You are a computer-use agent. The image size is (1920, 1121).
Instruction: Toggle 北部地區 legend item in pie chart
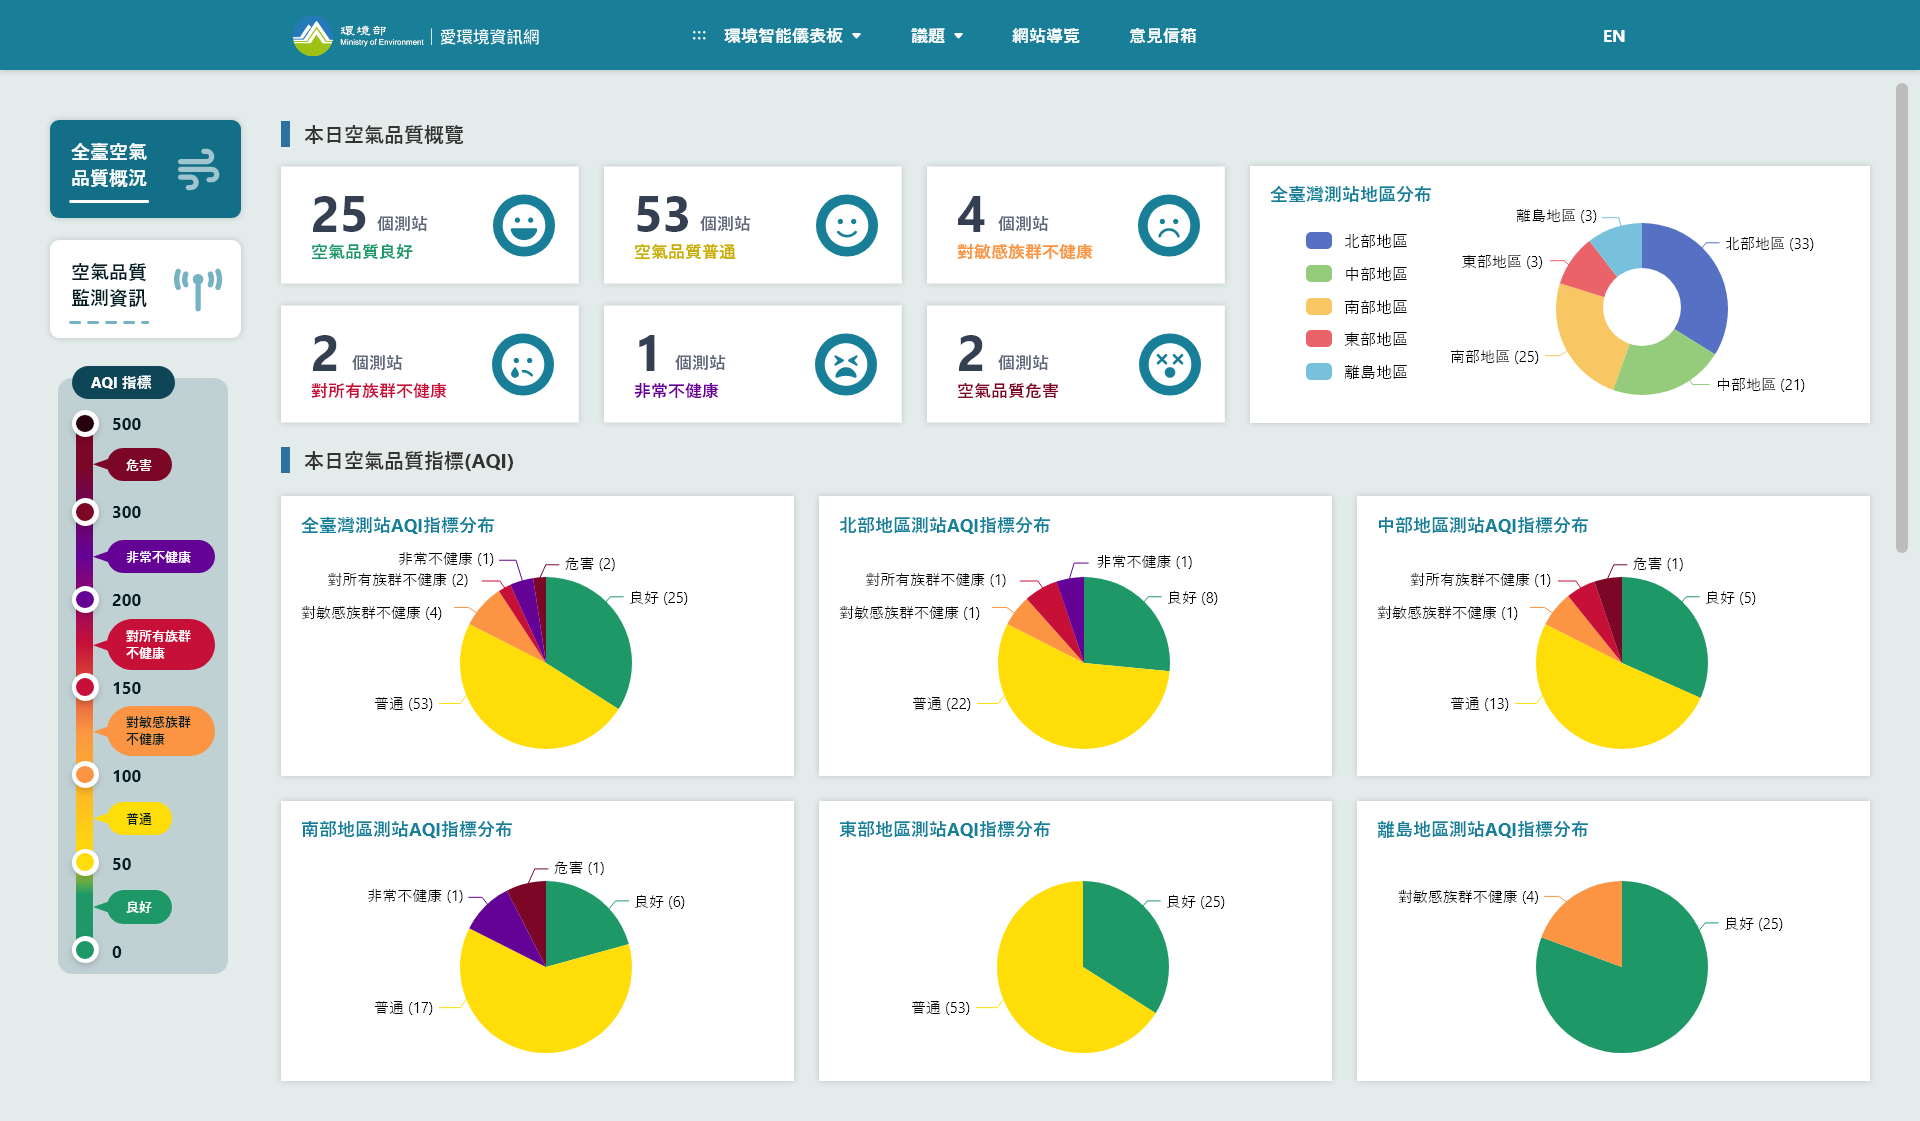1357,241
